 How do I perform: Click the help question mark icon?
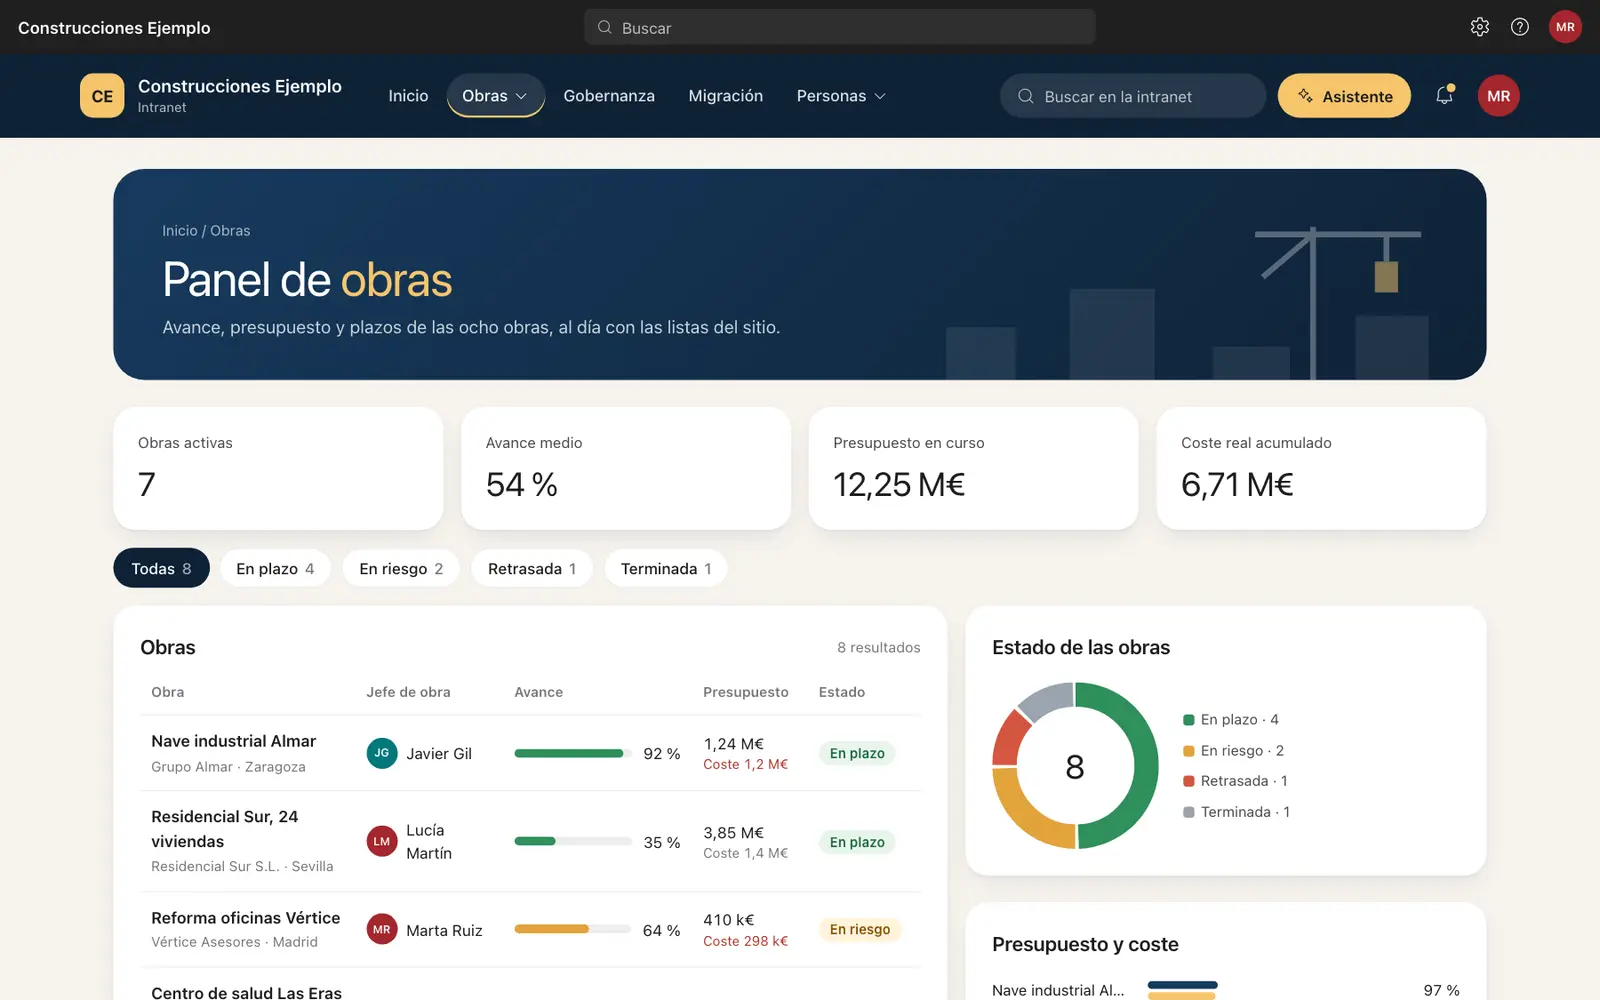pyautogui.click(x=1520, y=27)
